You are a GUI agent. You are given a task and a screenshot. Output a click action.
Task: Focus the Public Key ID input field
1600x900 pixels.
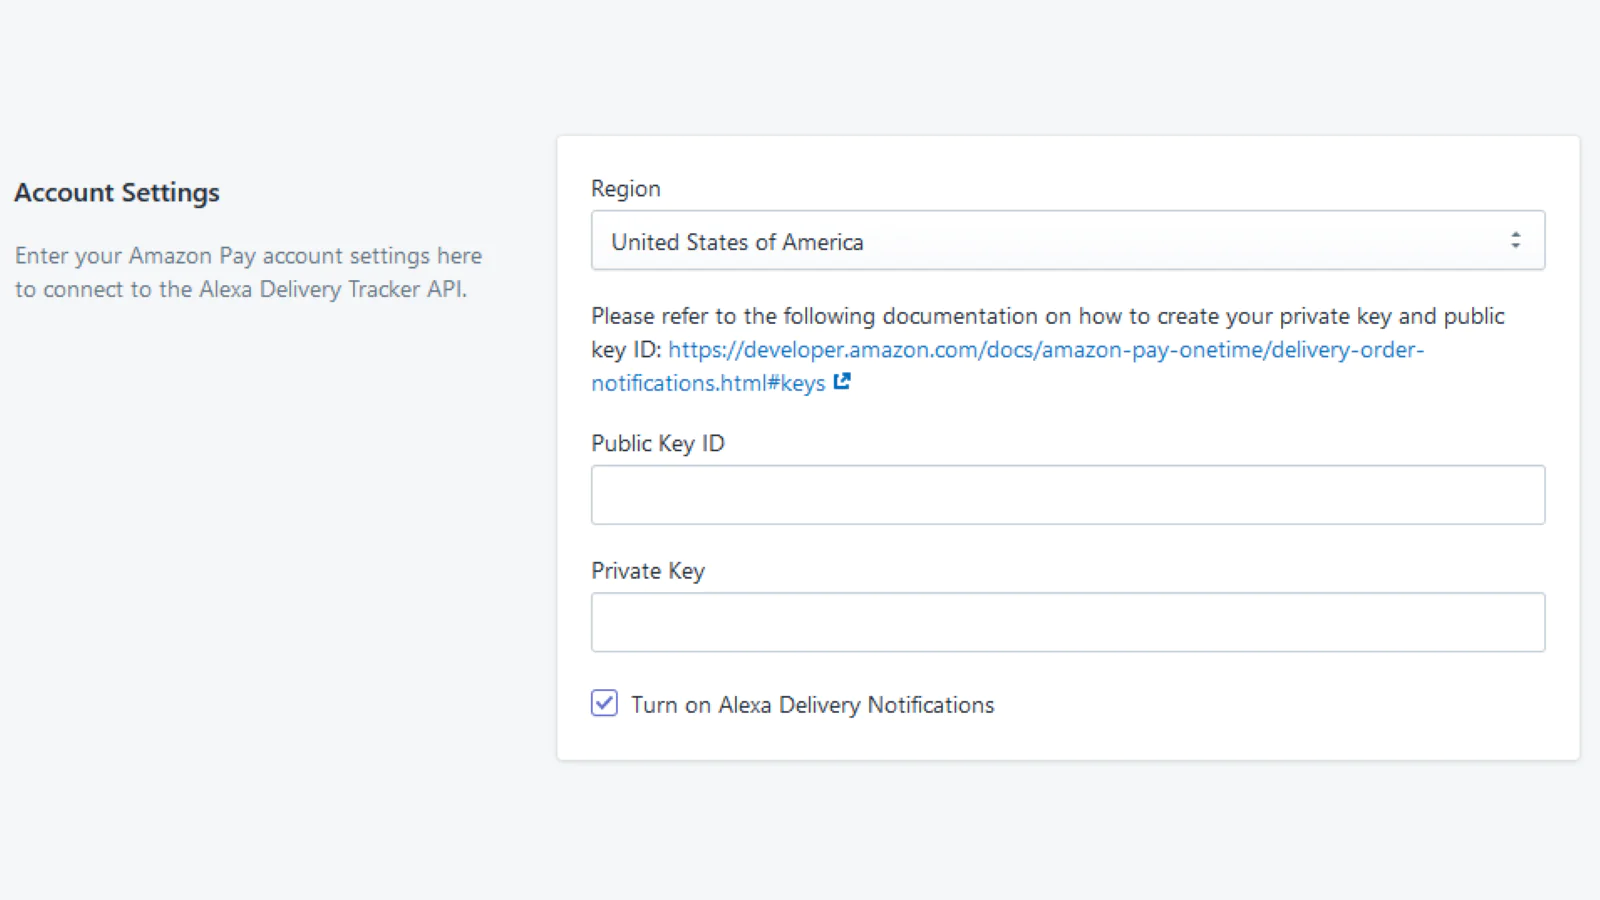click(x=1067, y=495)
